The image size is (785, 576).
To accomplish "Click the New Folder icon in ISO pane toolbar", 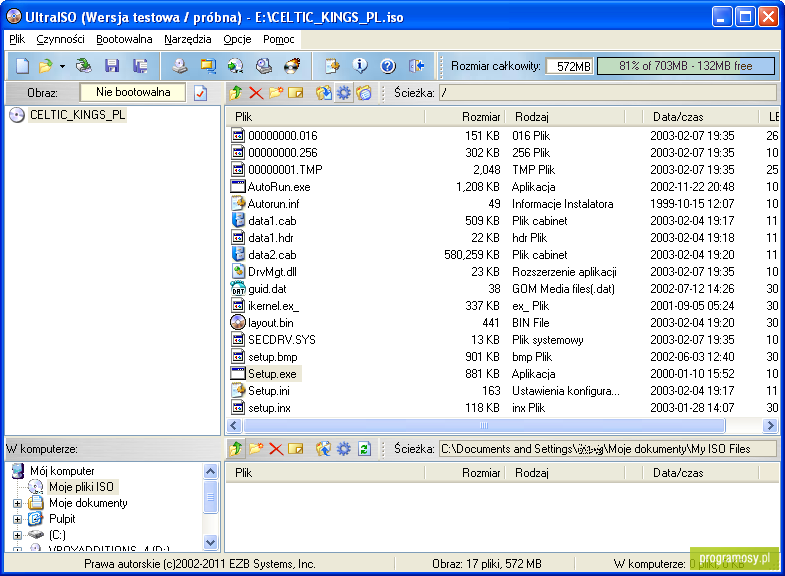I will pyautogui.click(x=276, y=93).
